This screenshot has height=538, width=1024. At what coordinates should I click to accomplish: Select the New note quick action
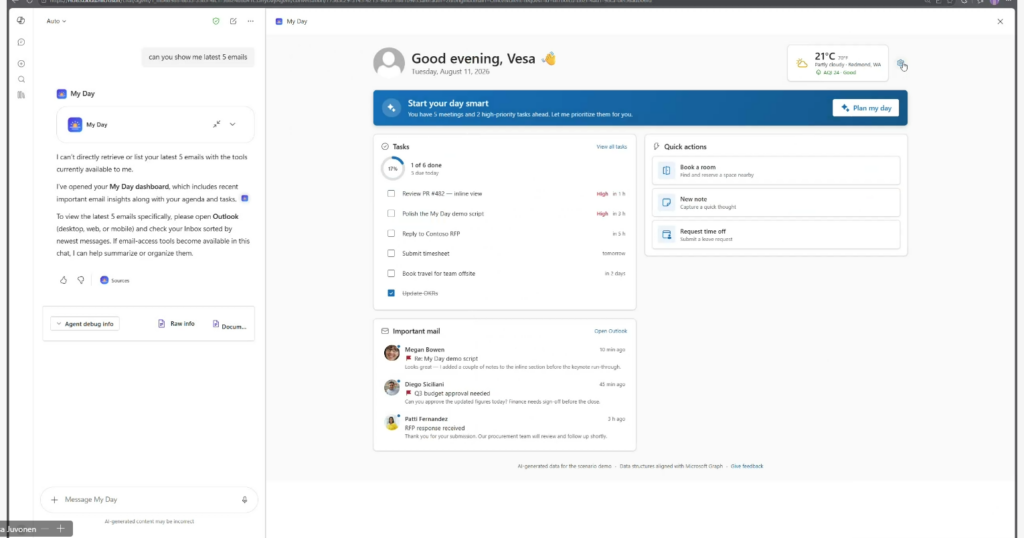pos(776,202)
